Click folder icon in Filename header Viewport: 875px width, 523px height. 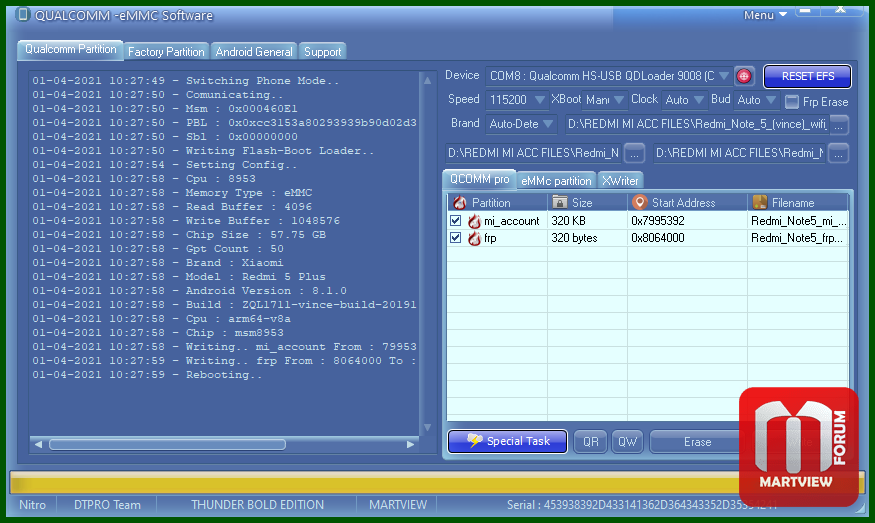coord(759,202)
